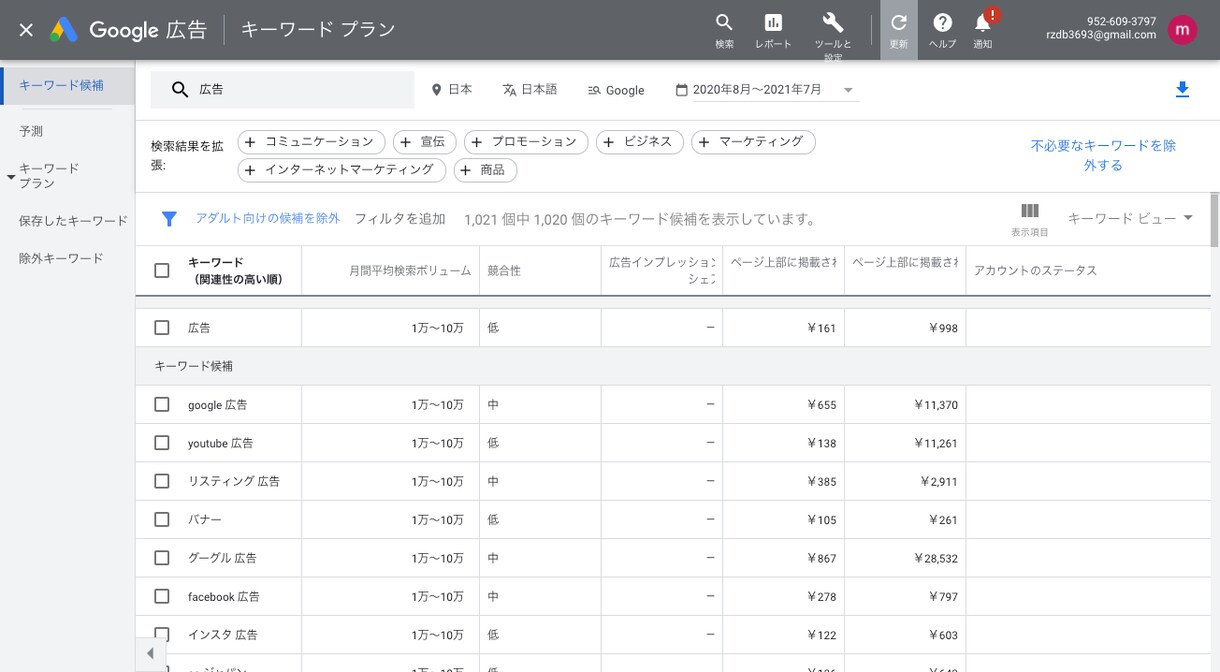Viewport: 1220px width, 672px height.
Task: Sort by キーワード (関連性の高い順) header
Action: point(235,271)
